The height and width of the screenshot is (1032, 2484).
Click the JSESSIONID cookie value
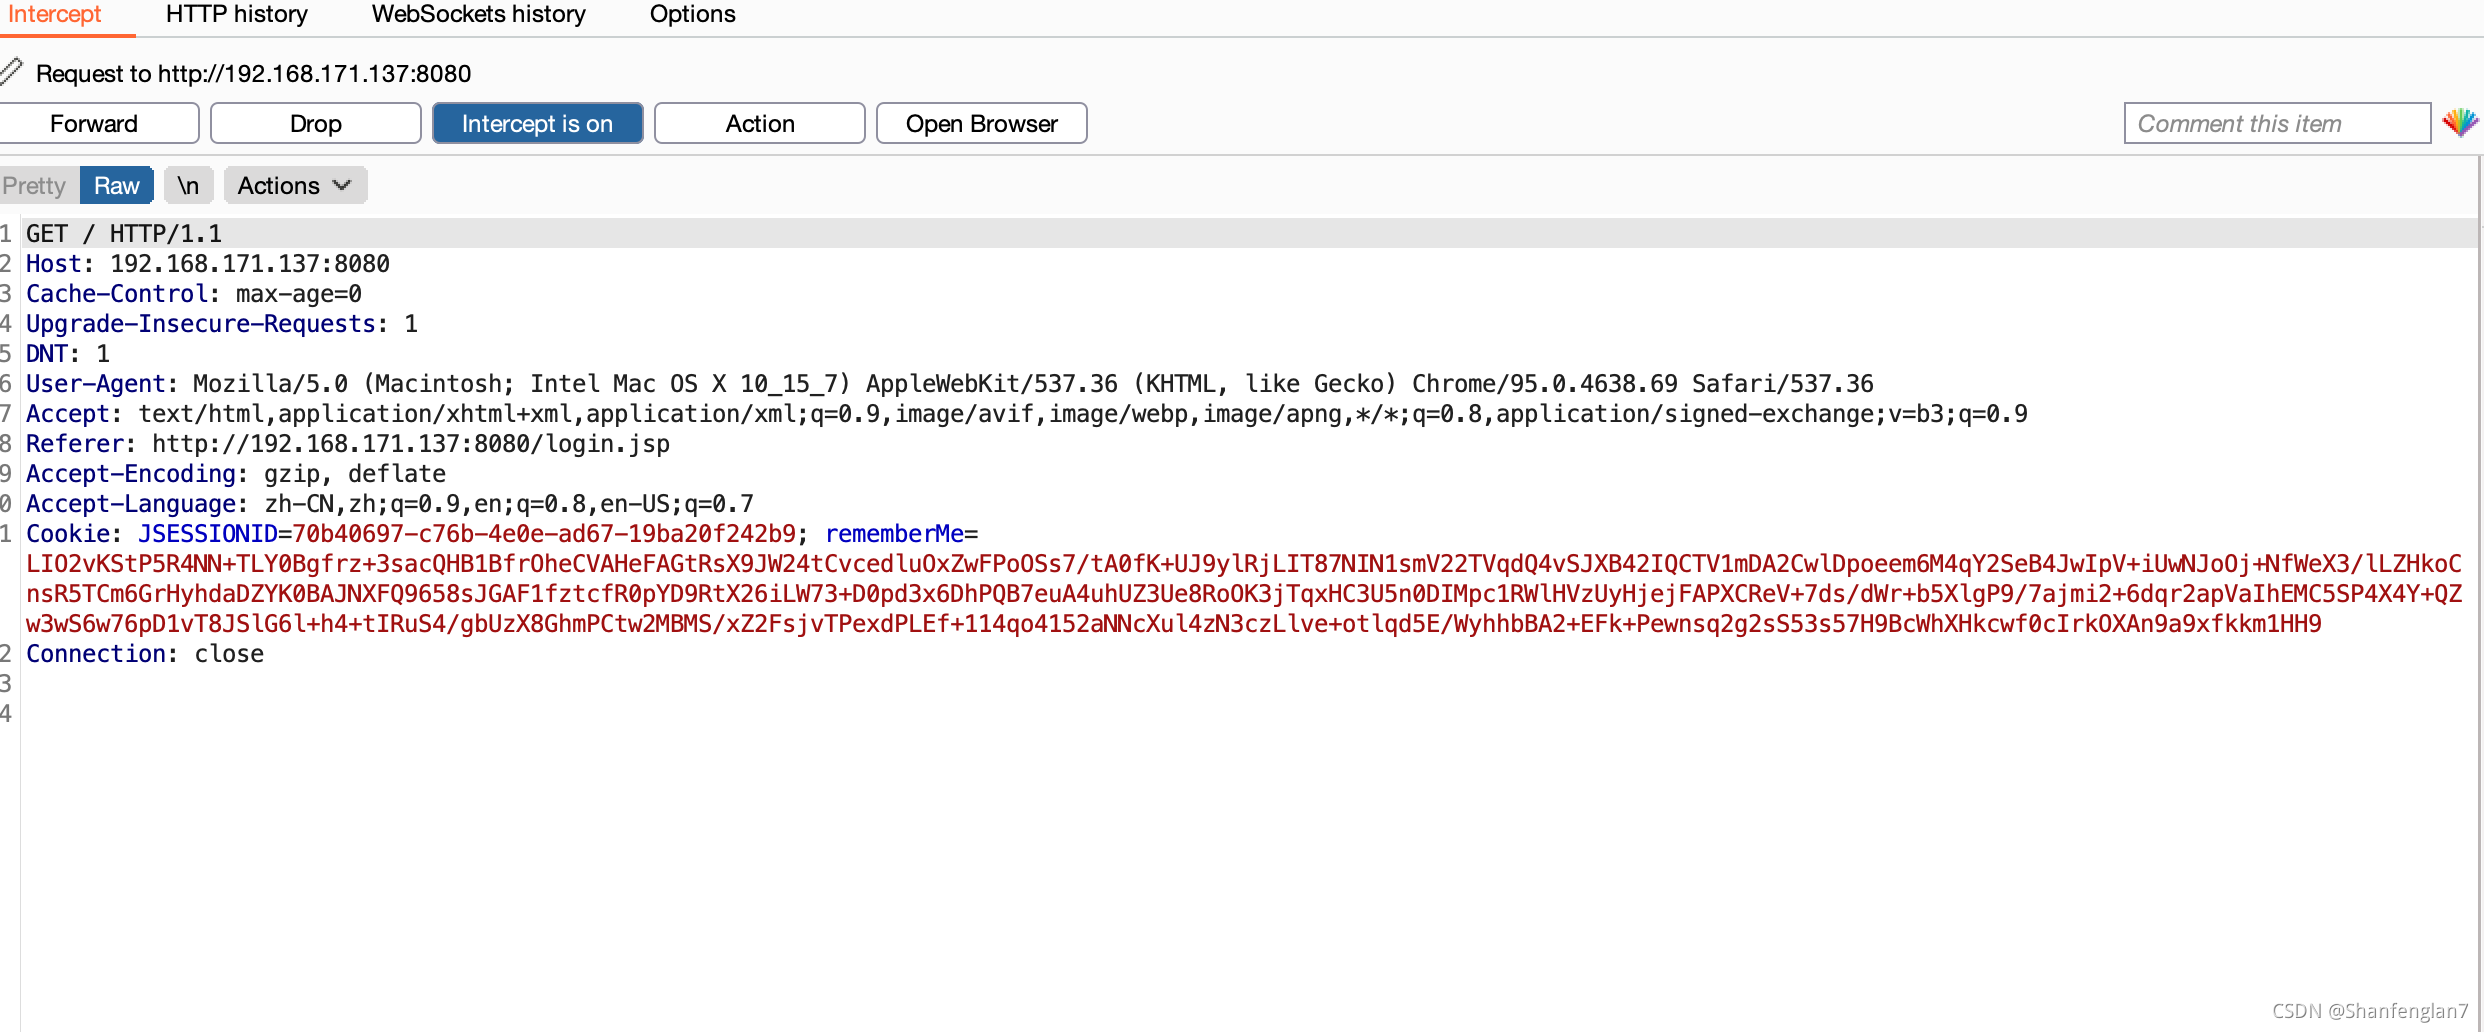coord(544,533)
